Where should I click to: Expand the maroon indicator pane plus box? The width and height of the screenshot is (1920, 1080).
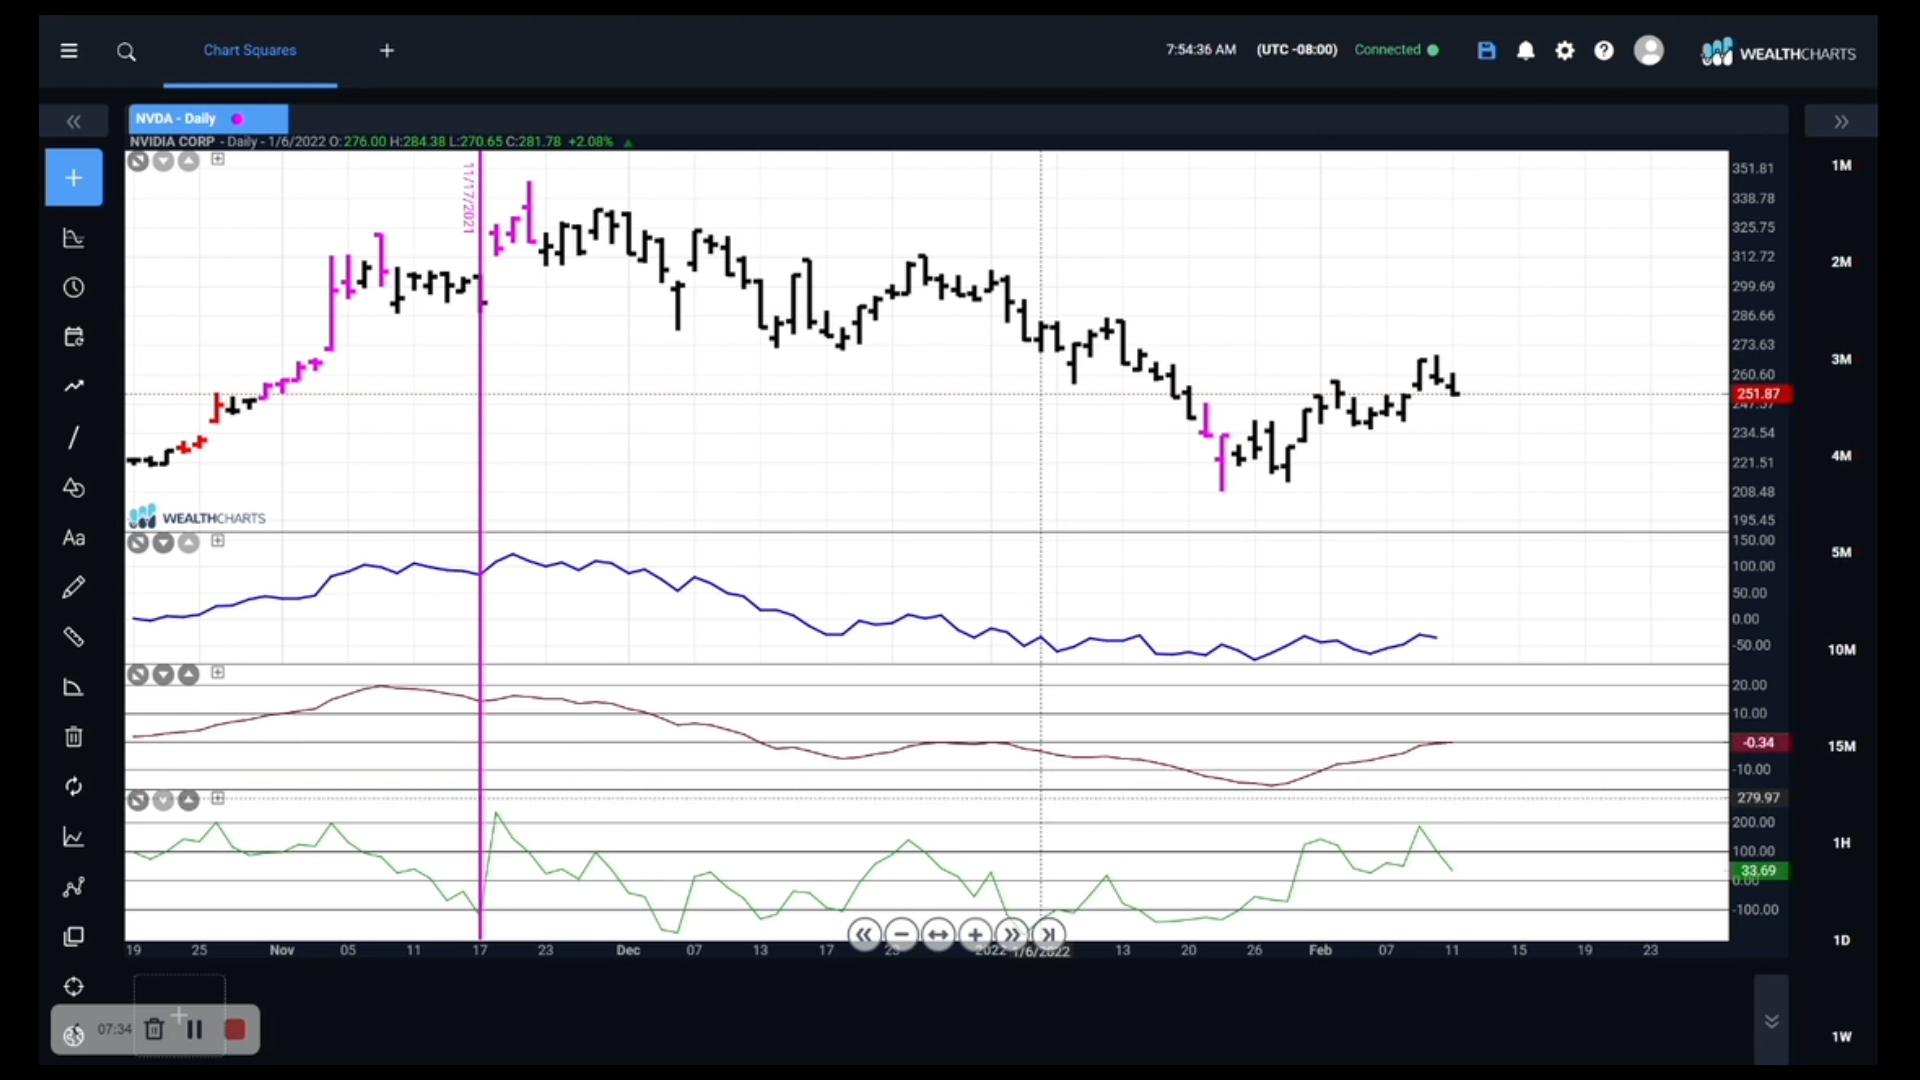click(218, 673)
